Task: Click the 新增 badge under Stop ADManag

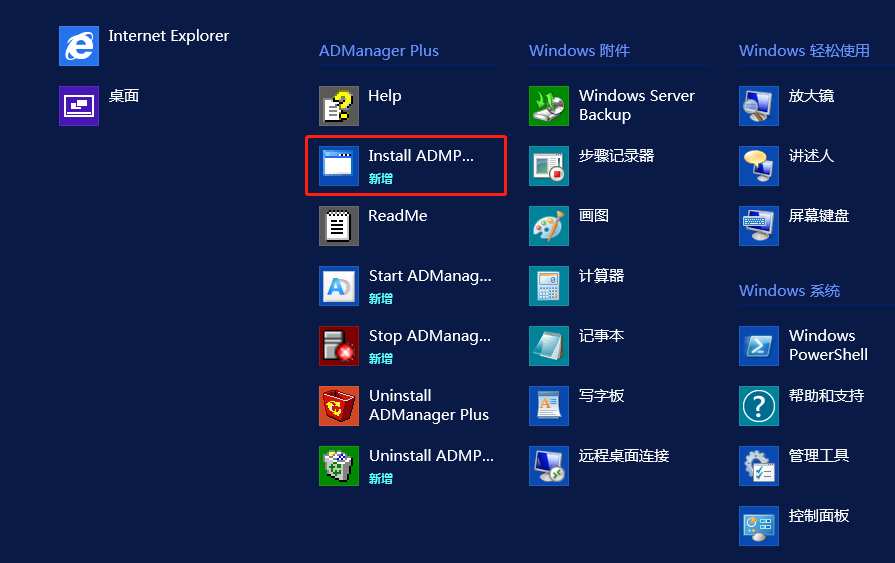Action: [x=381, y=359]
